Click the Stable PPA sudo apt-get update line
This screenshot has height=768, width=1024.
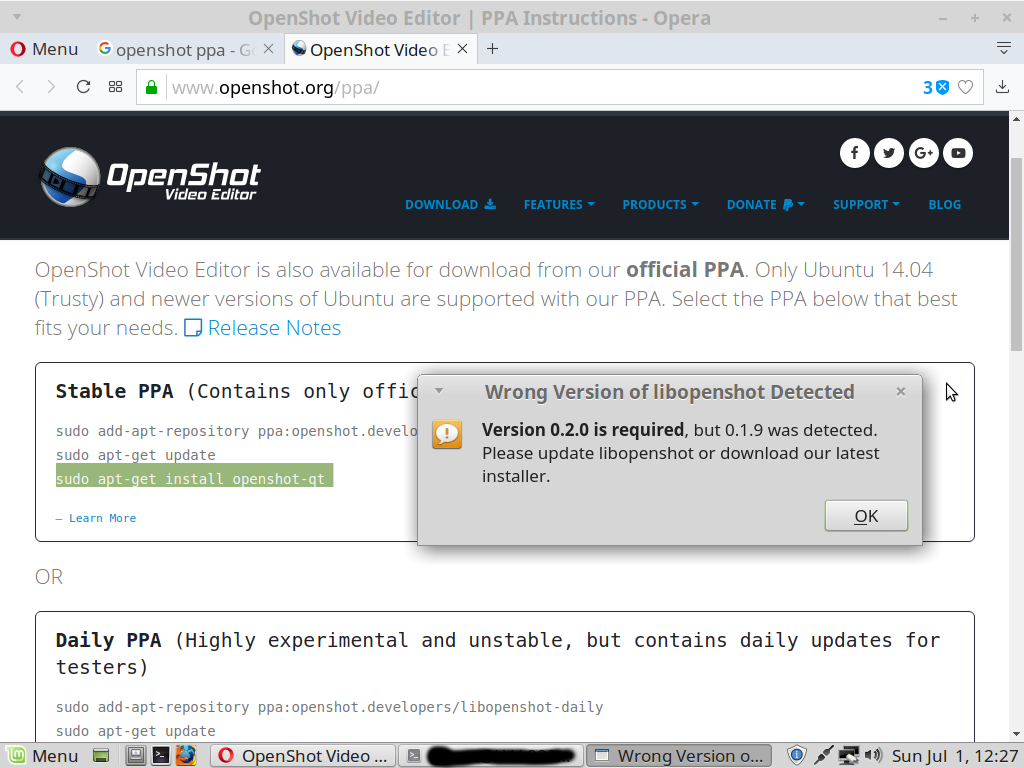coord(135,455)
